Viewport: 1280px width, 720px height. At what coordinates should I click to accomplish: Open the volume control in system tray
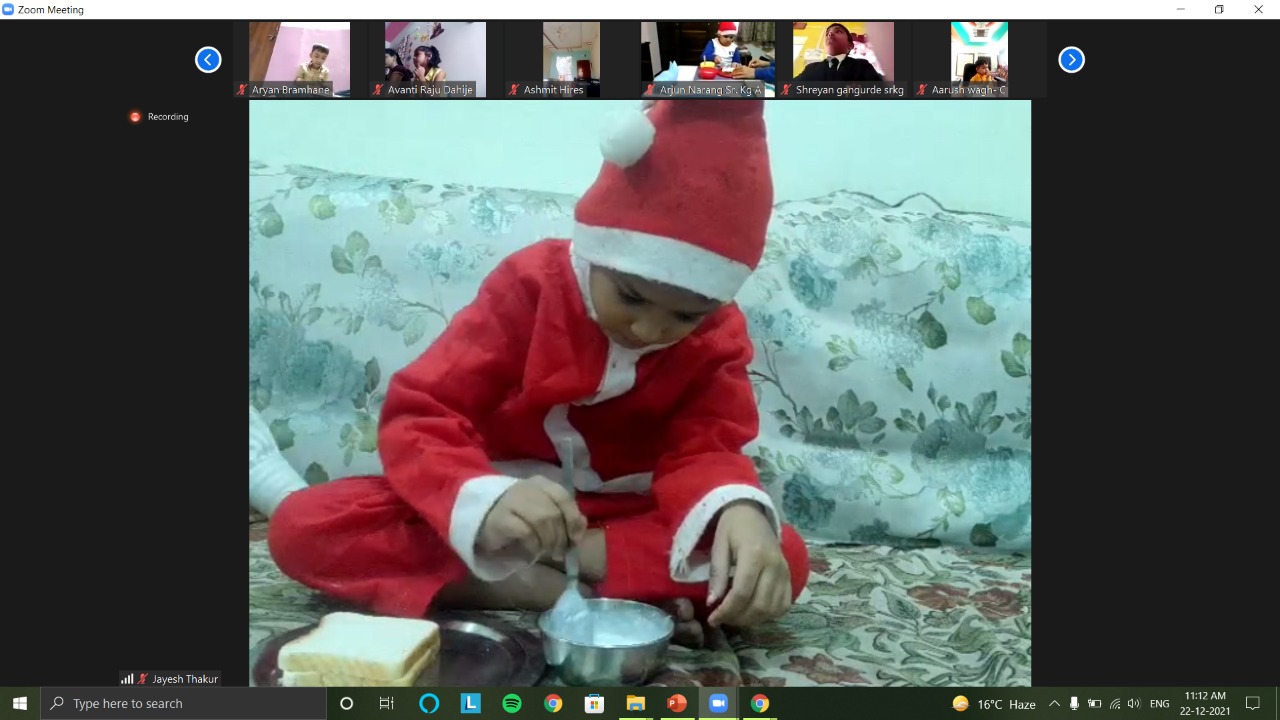[1133, 704]
